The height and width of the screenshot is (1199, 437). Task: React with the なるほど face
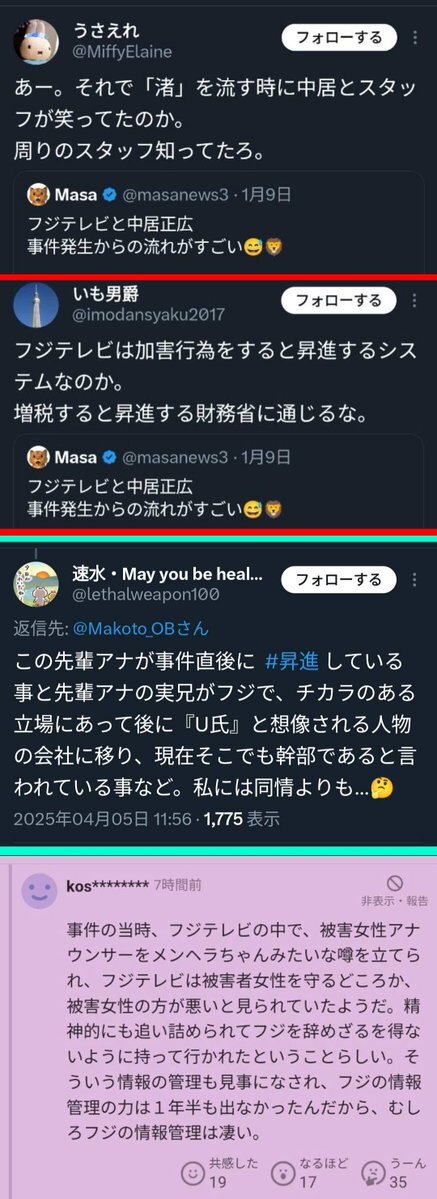tap(285, 1171)
